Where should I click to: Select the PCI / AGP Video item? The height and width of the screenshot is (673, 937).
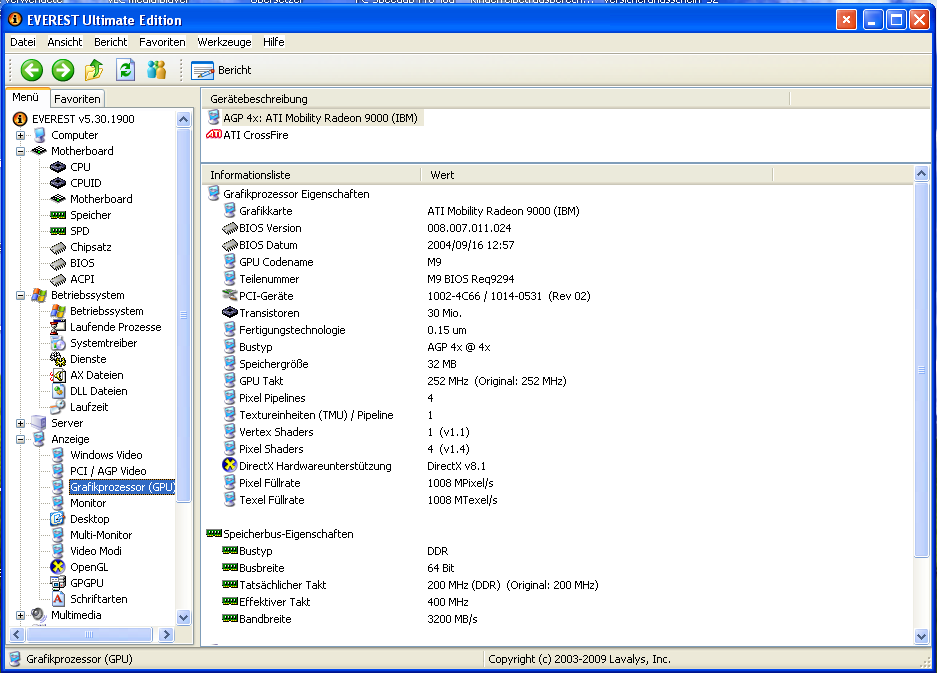(x=108, y=471)
